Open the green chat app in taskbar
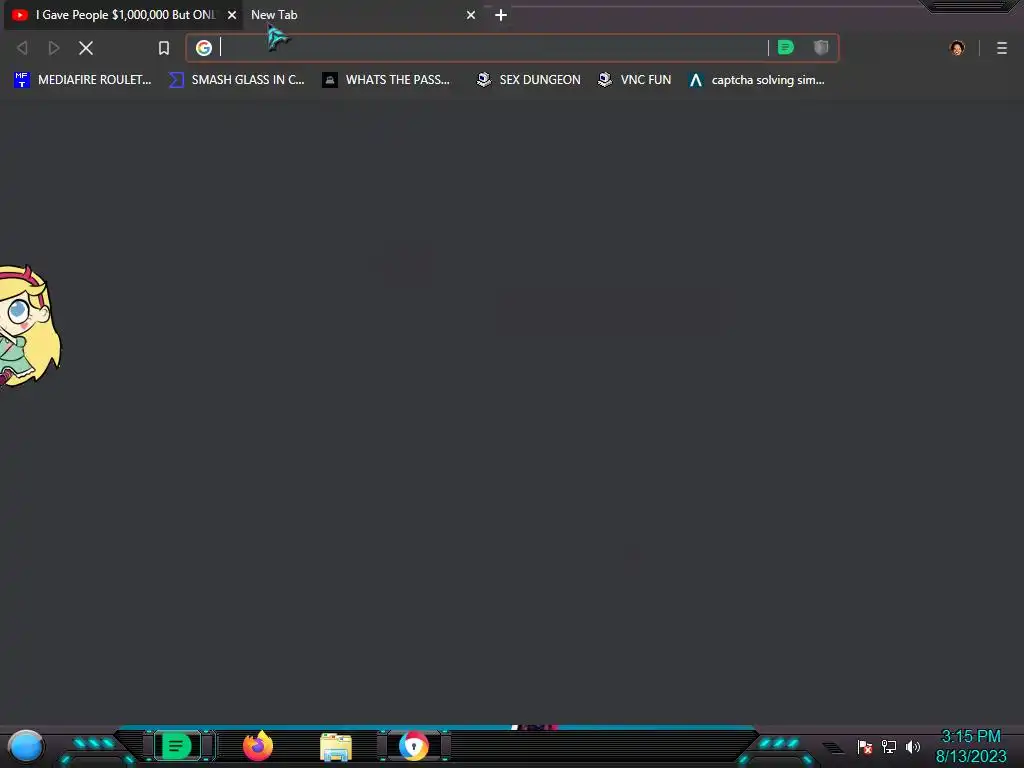1024x768 pixels. [176, 746]
